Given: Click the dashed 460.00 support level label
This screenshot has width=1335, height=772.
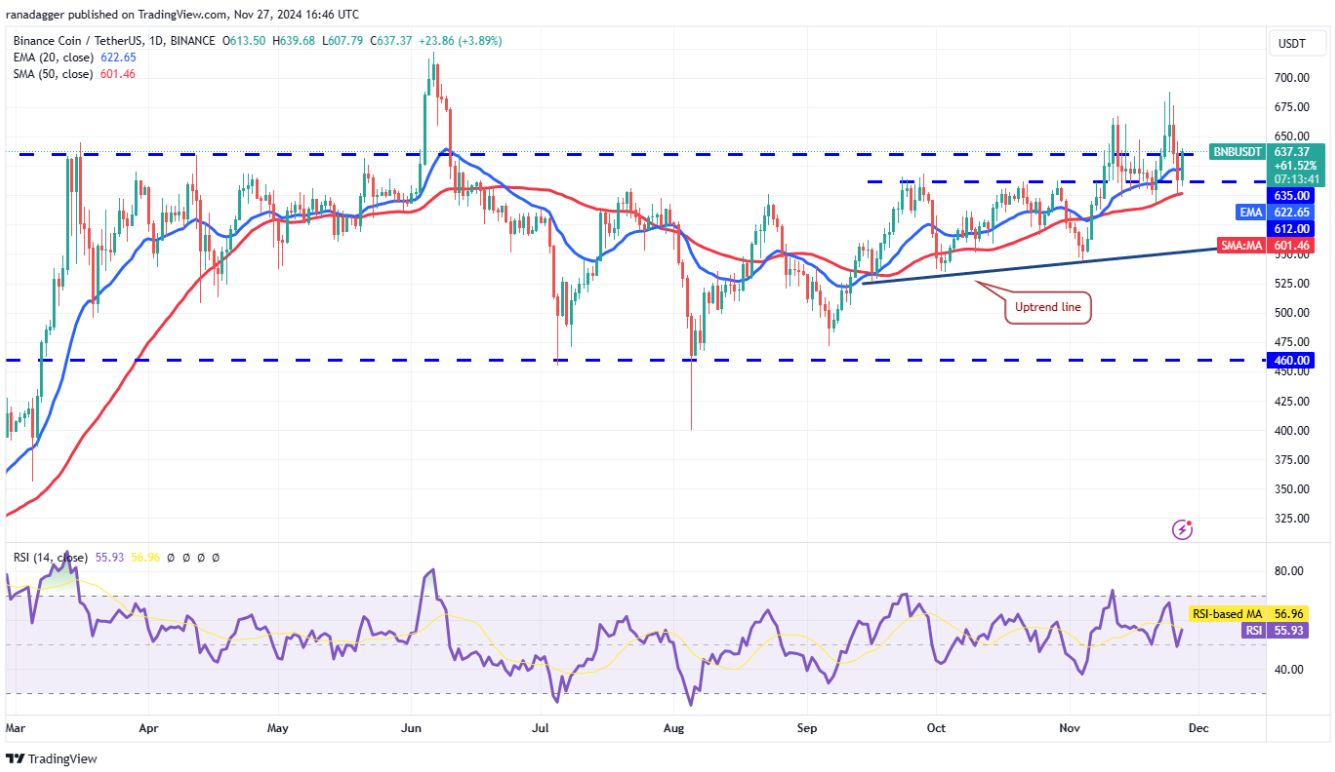Looking at the screenshot, I should click(1290, 360).
